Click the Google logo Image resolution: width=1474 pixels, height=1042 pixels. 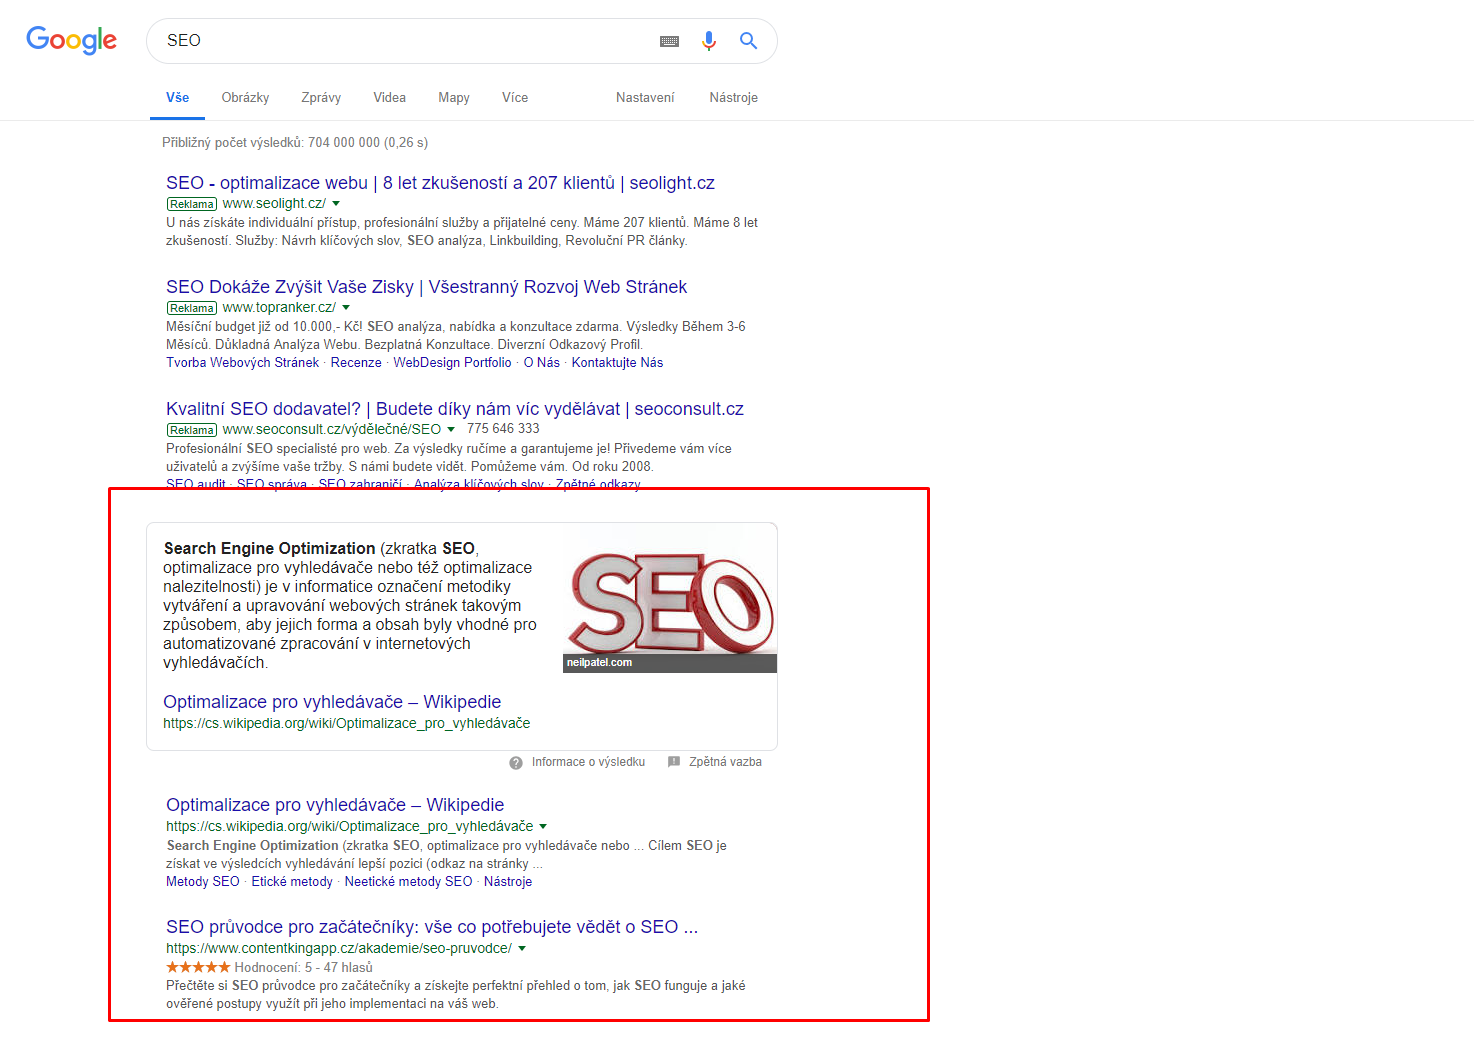(x=71, y=40)
